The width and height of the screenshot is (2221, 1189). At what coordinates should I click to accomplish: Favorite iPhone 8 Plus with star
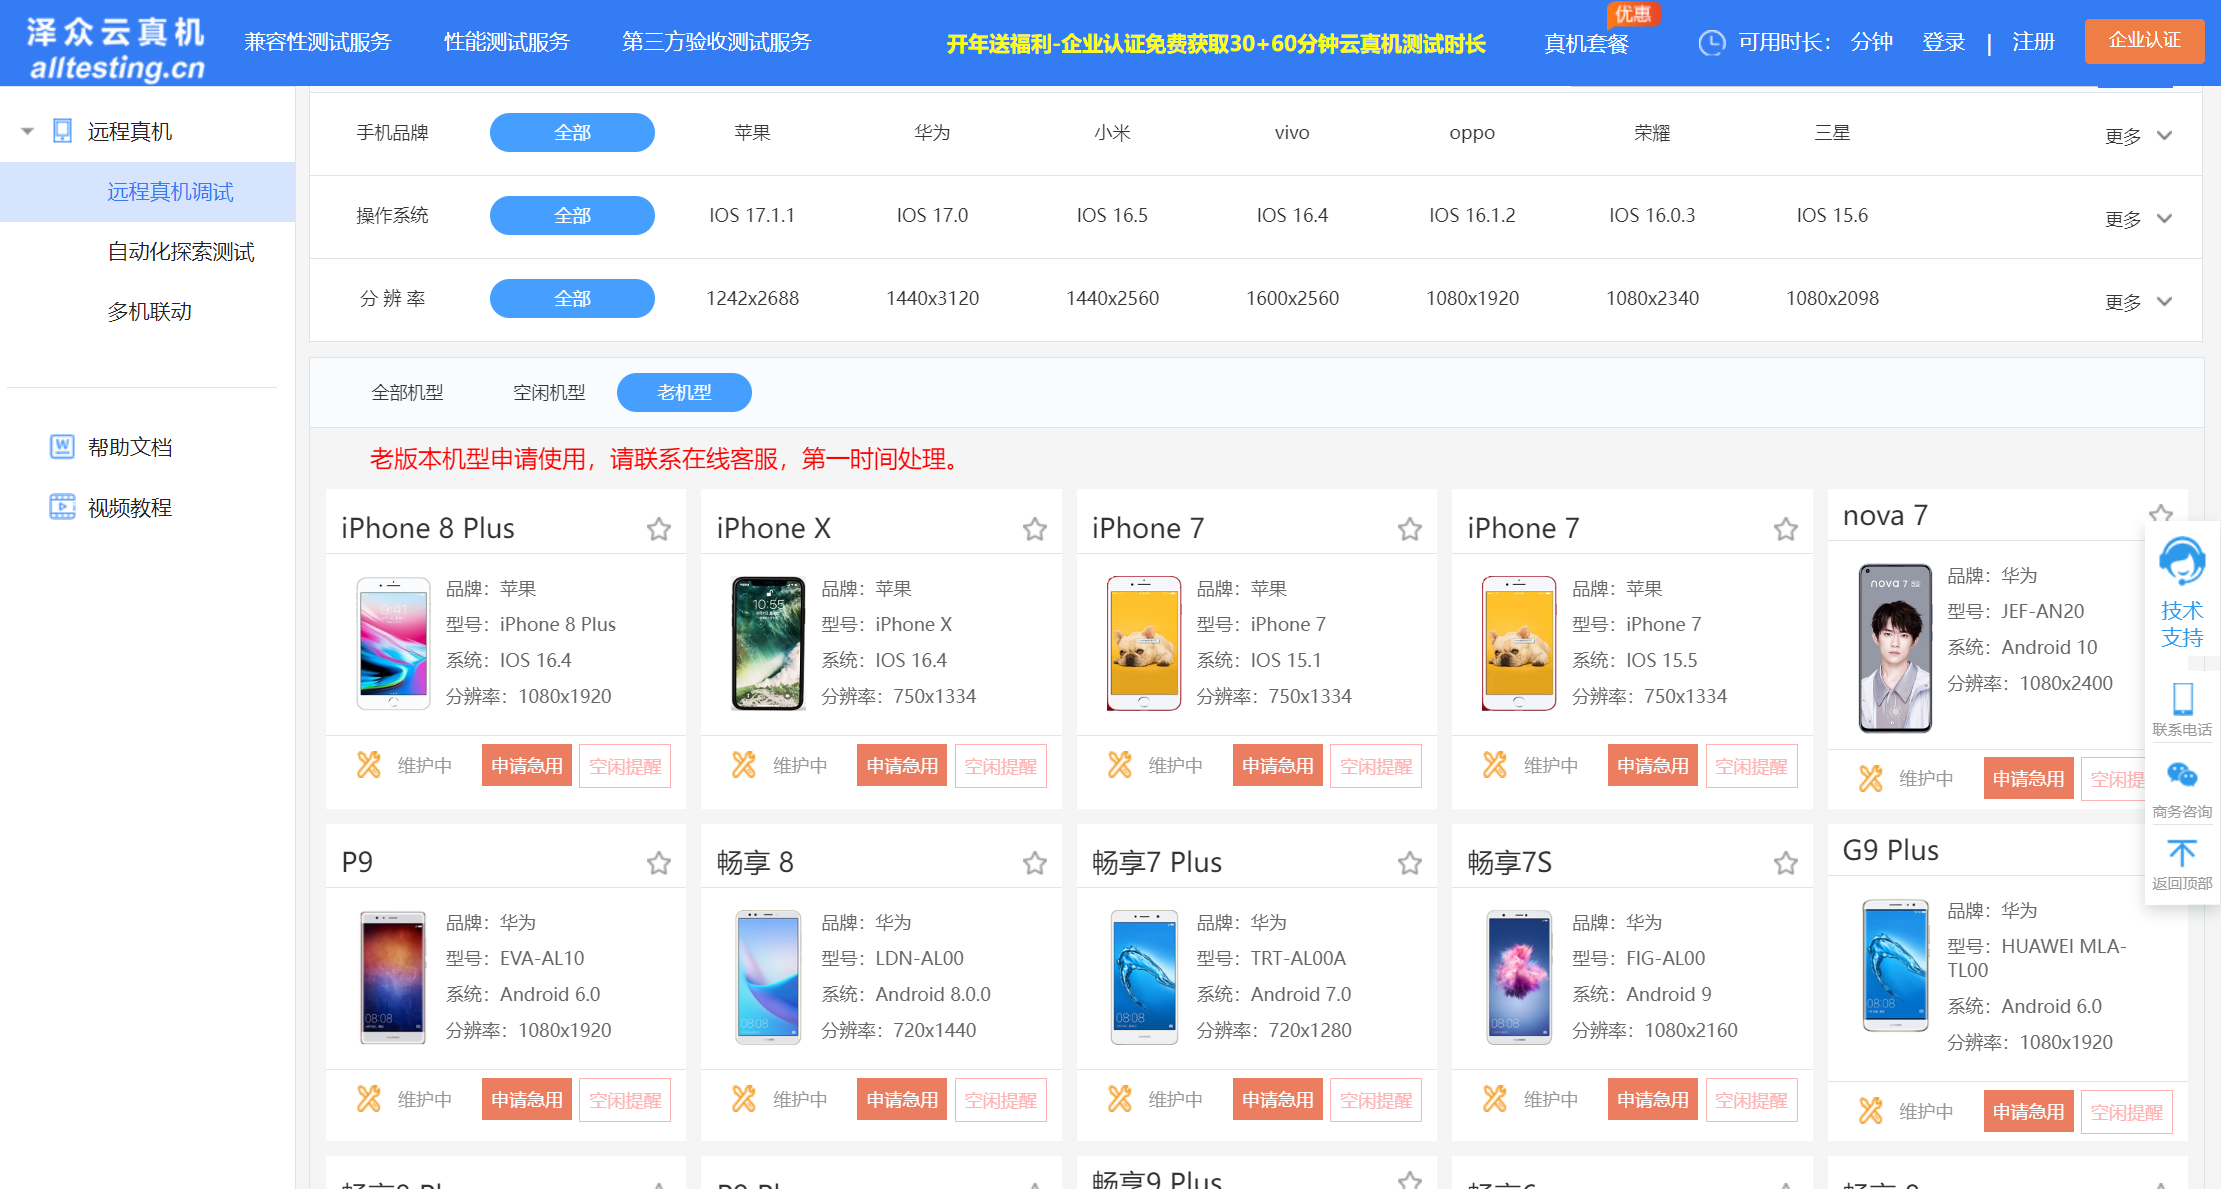pyautogui.click(x=658, y=529)
